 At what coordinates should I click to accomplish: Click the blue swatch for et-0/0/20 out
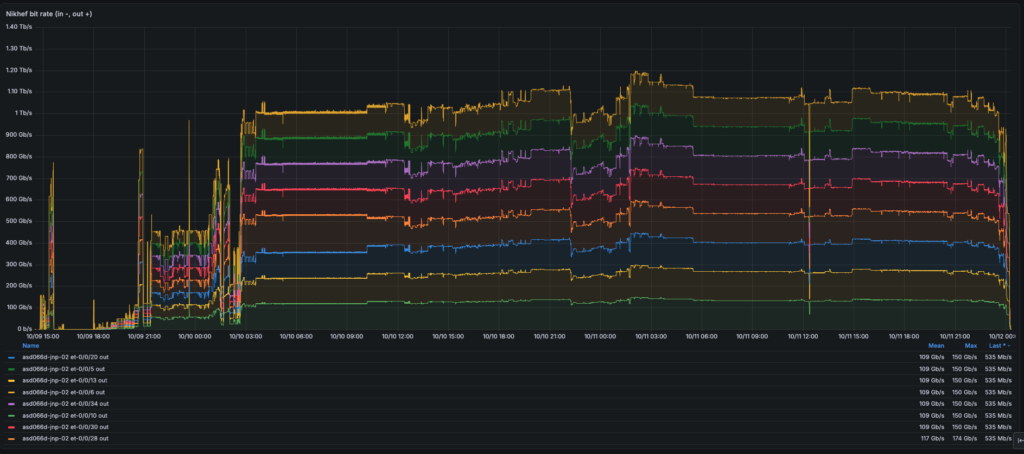coord(12,358)
